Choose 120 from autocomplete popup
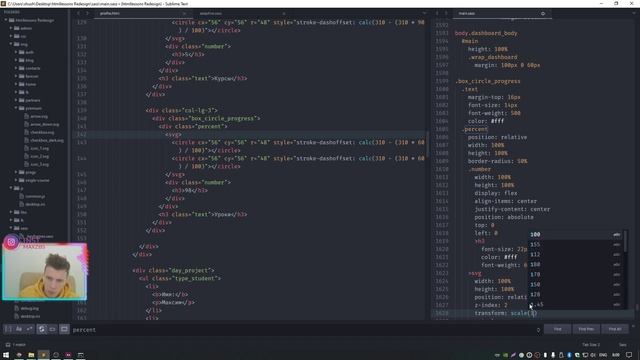The height and width of the screenshot is (360, 640). coord(576,294)
